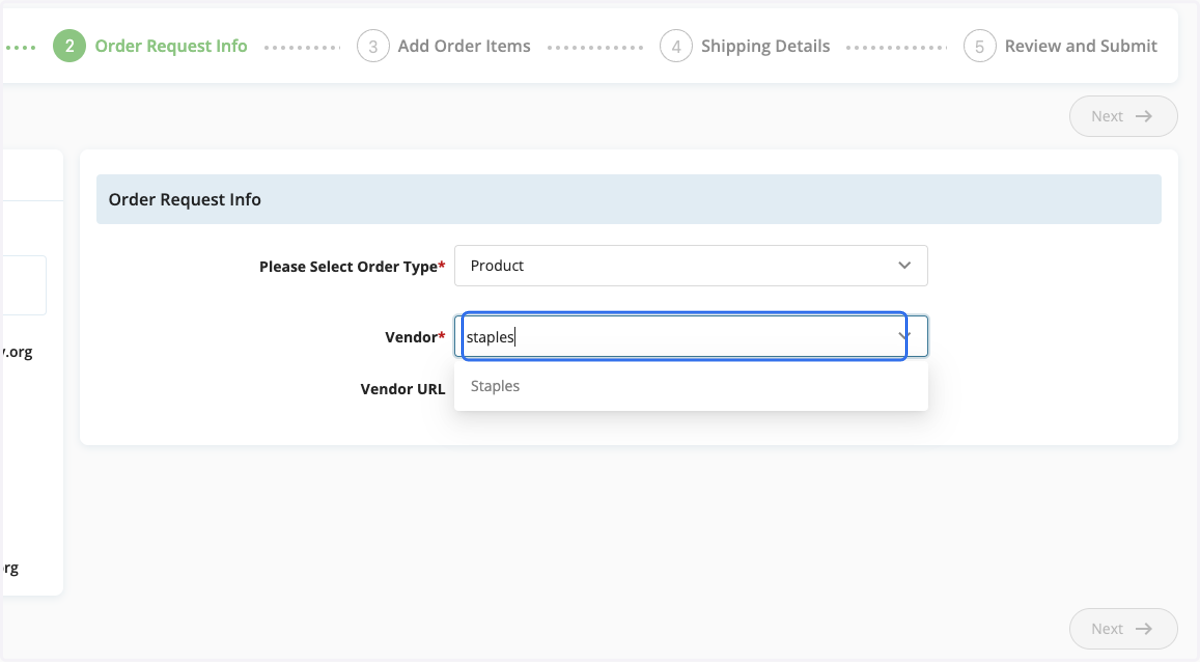Click the green step 2 circle icon
This screenshot has height=662, width=1200.
69,46
